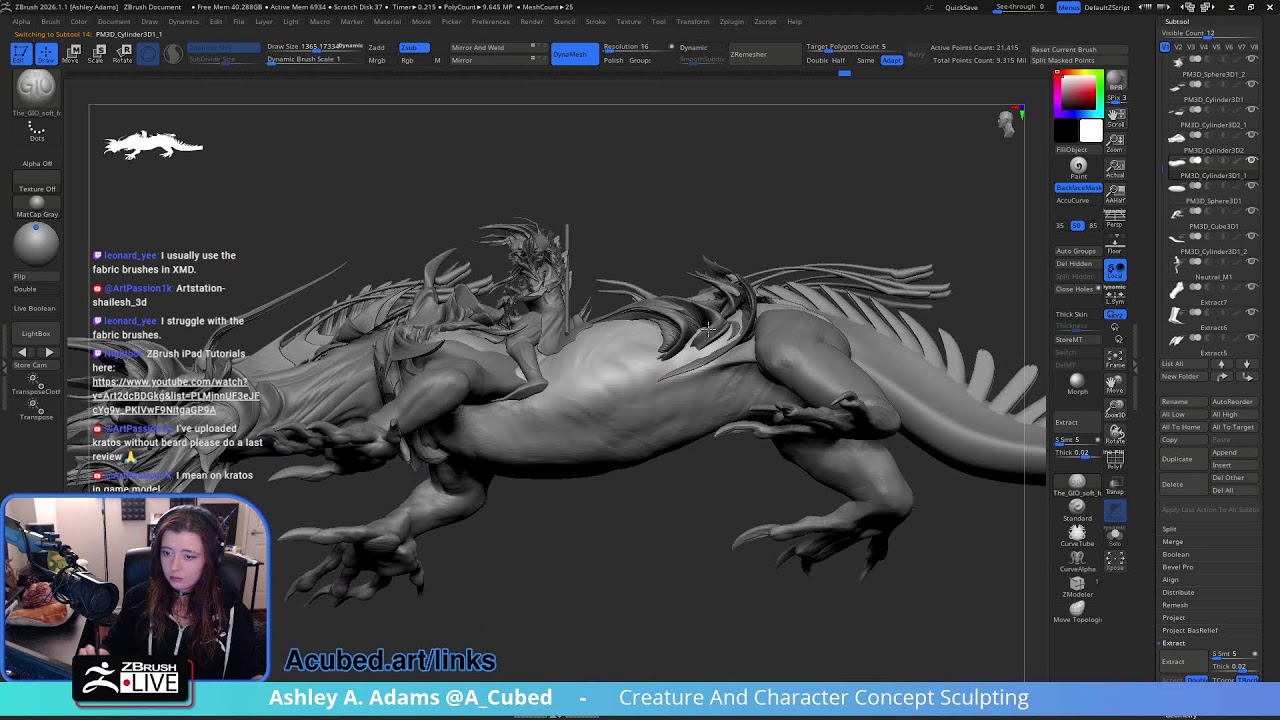Click the Paint brush icon
This screenshot has width=1280, height=720.
tap(1078, 168)
